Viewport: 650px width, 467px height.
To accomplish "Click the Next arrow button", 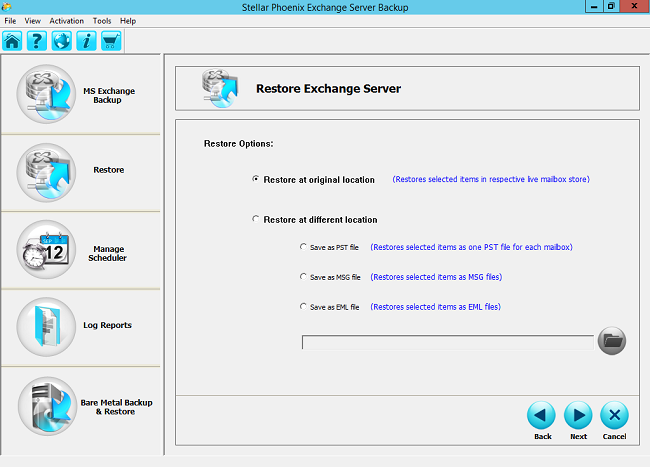I will [x=578, y=415].
